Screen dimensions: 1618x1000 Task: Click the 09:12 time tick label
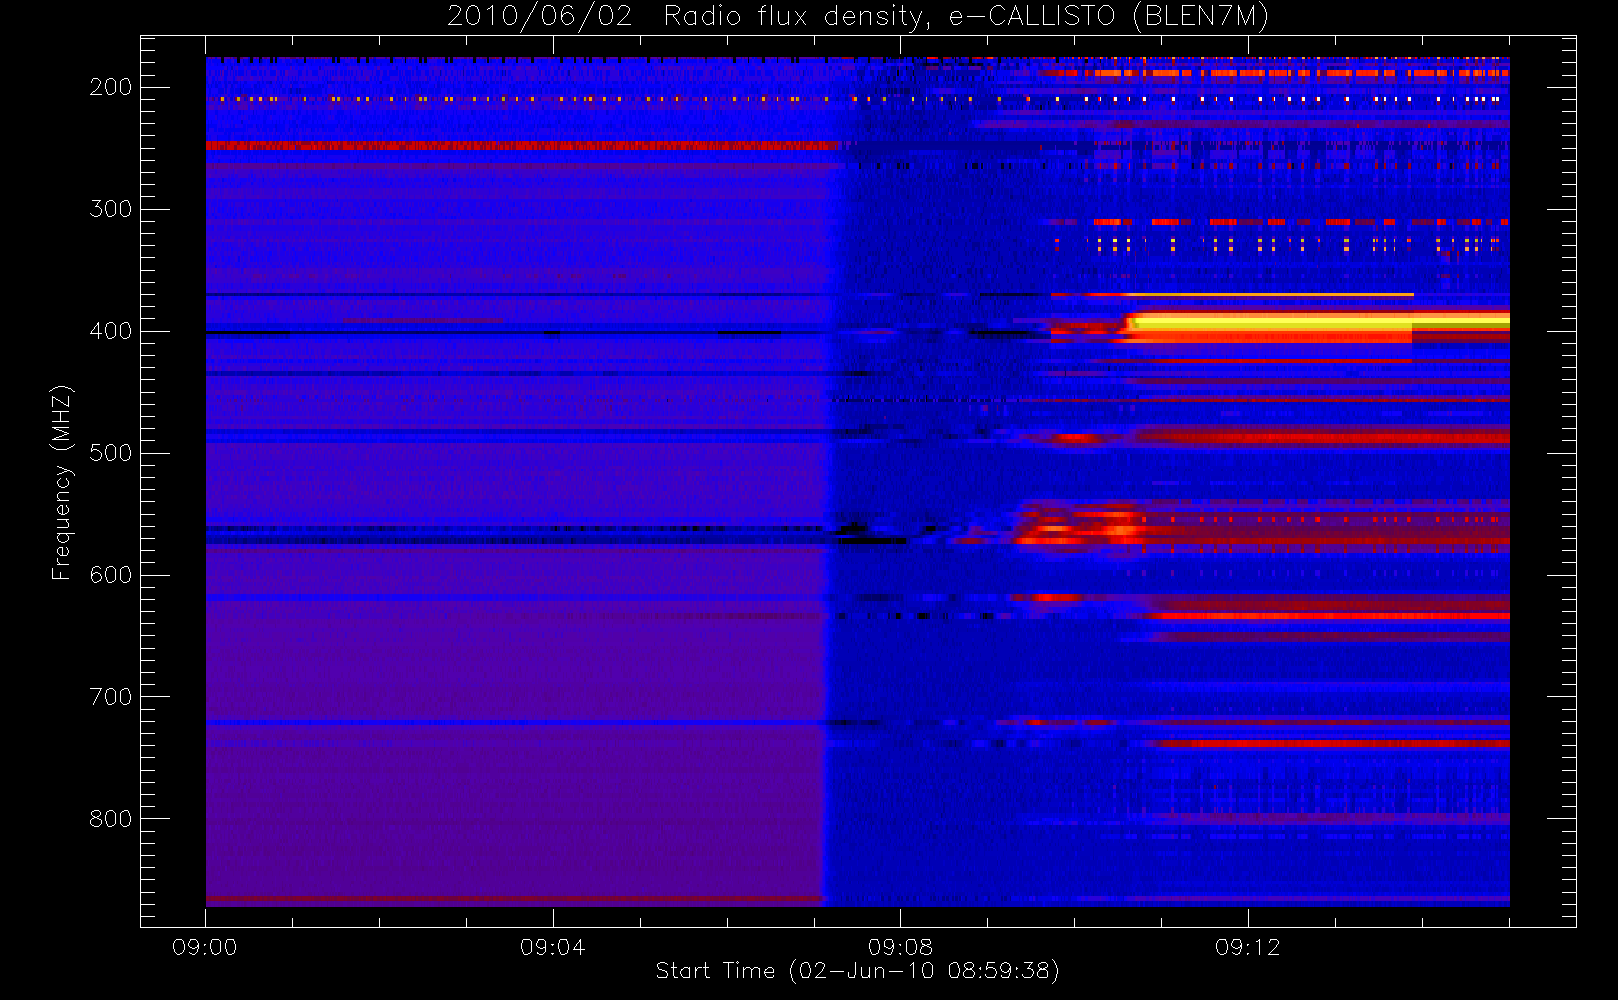[x=1248, y=947]
